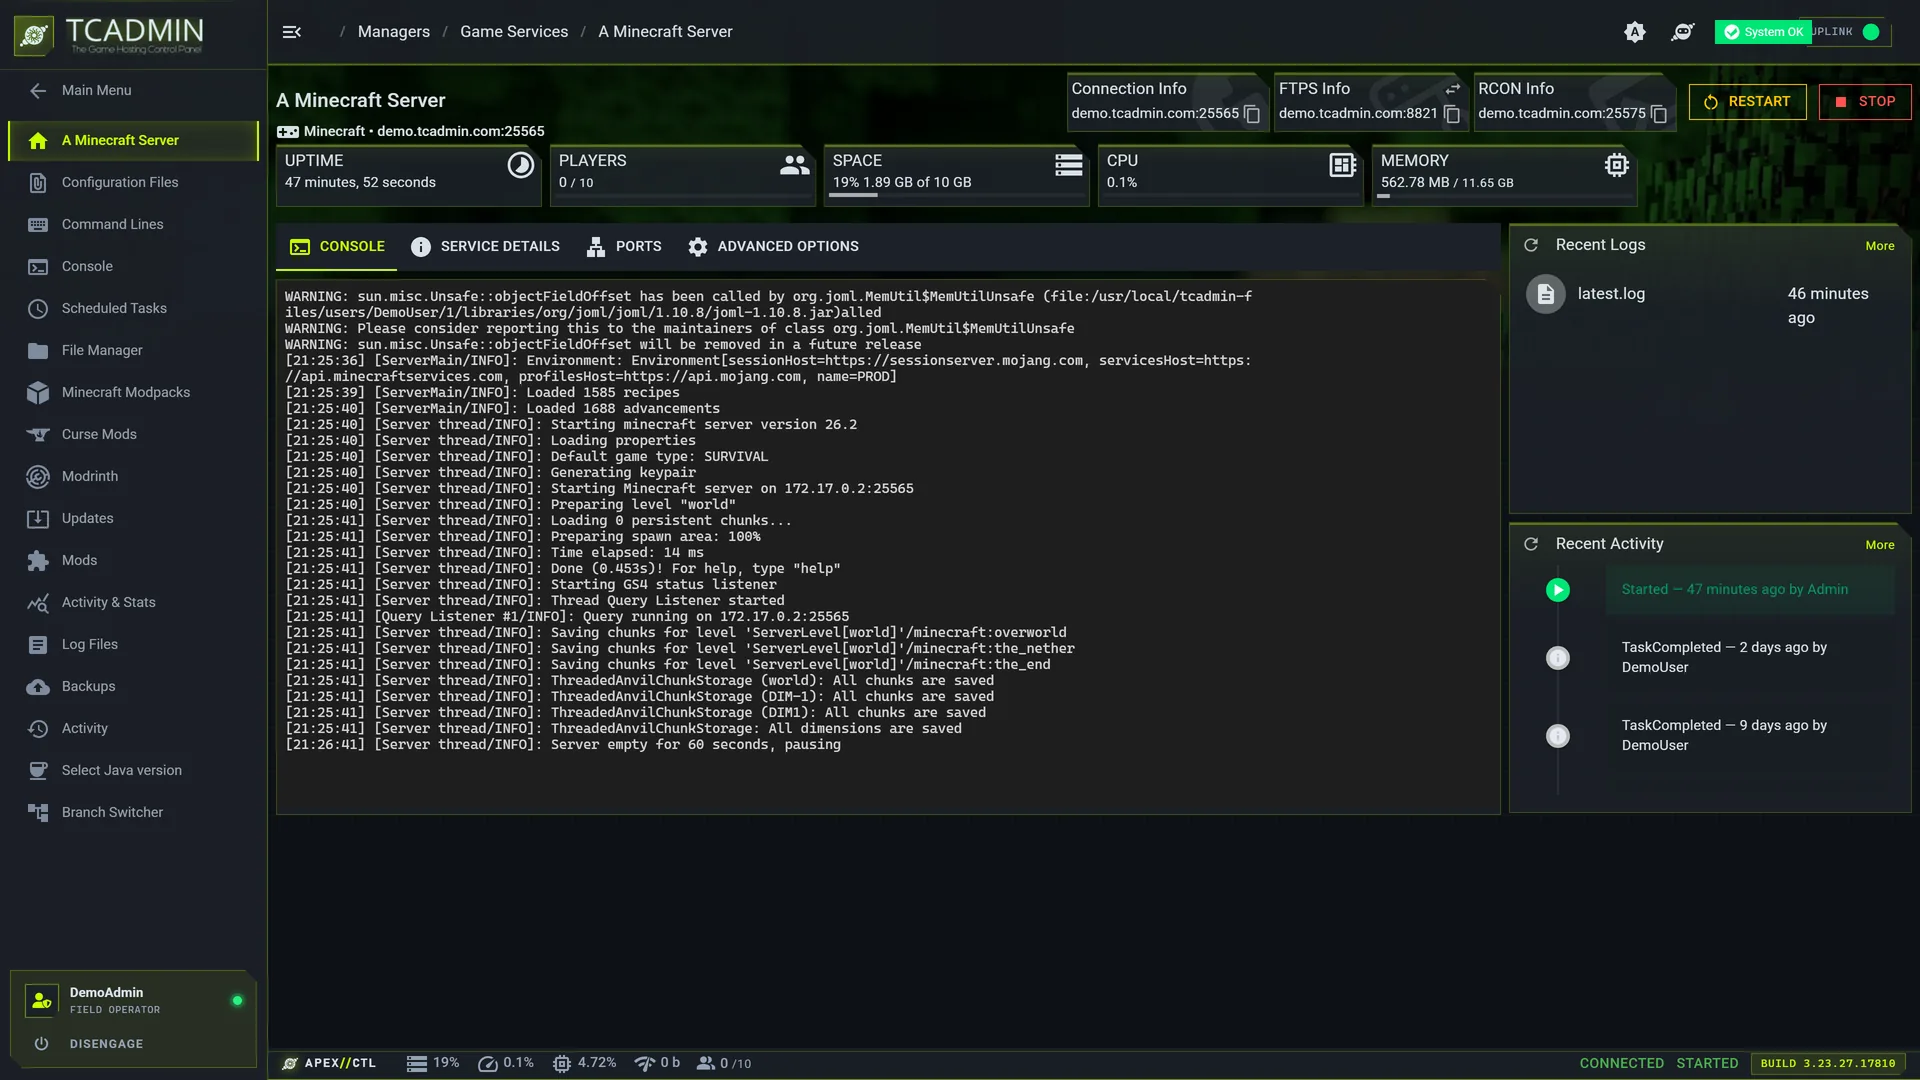Copy Connection Info address demo.tcadmin.com:25565

1252,114
